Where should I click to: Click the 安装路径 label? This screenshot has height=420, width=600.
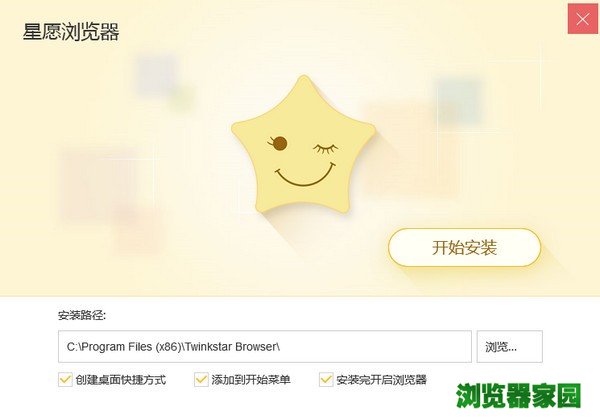coord(82,316)
